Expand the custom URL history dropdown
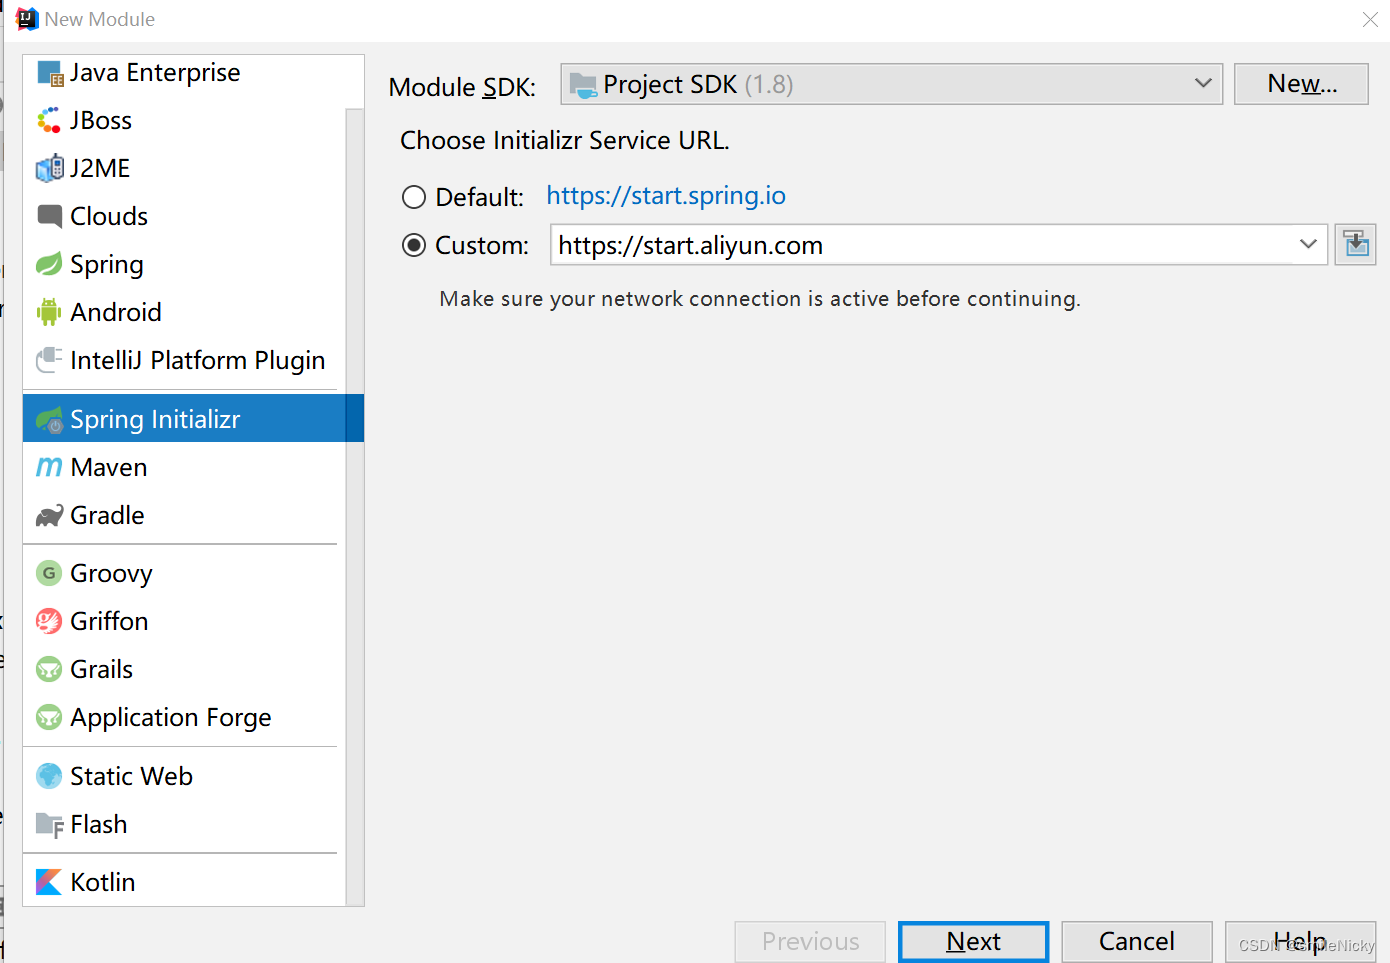 (1308, 244)
